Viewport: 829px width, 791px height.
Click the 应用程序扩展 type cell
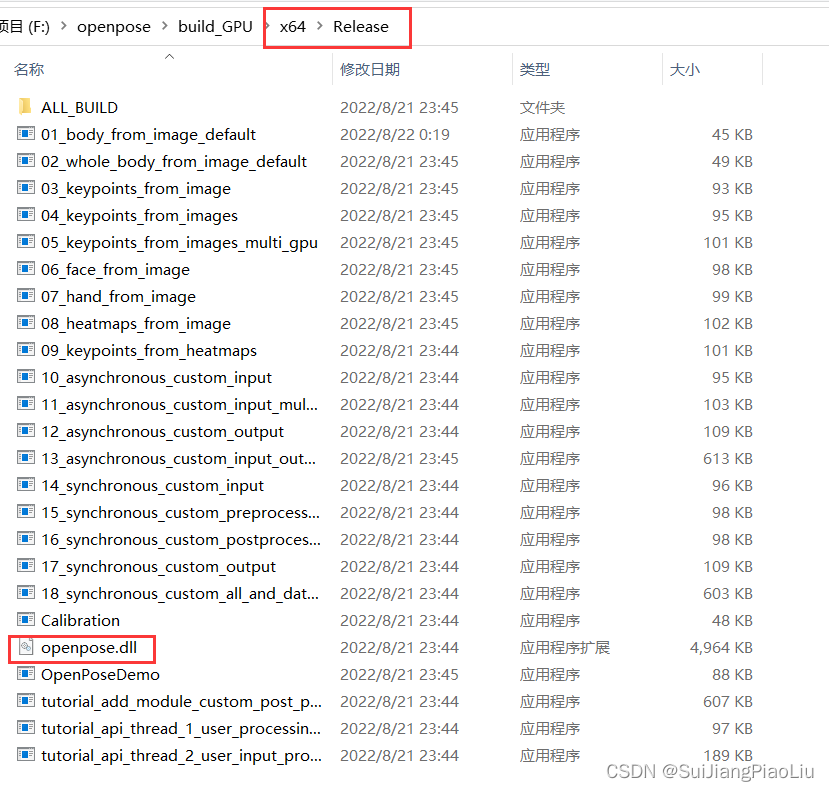tap(565, 648)
